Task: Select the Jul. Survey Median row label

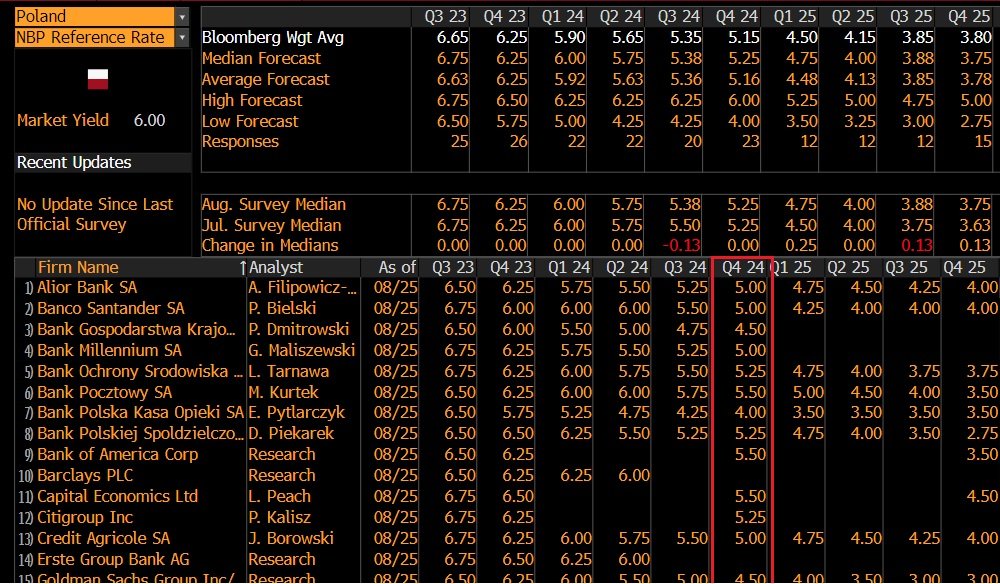Action: coord(271,225)
